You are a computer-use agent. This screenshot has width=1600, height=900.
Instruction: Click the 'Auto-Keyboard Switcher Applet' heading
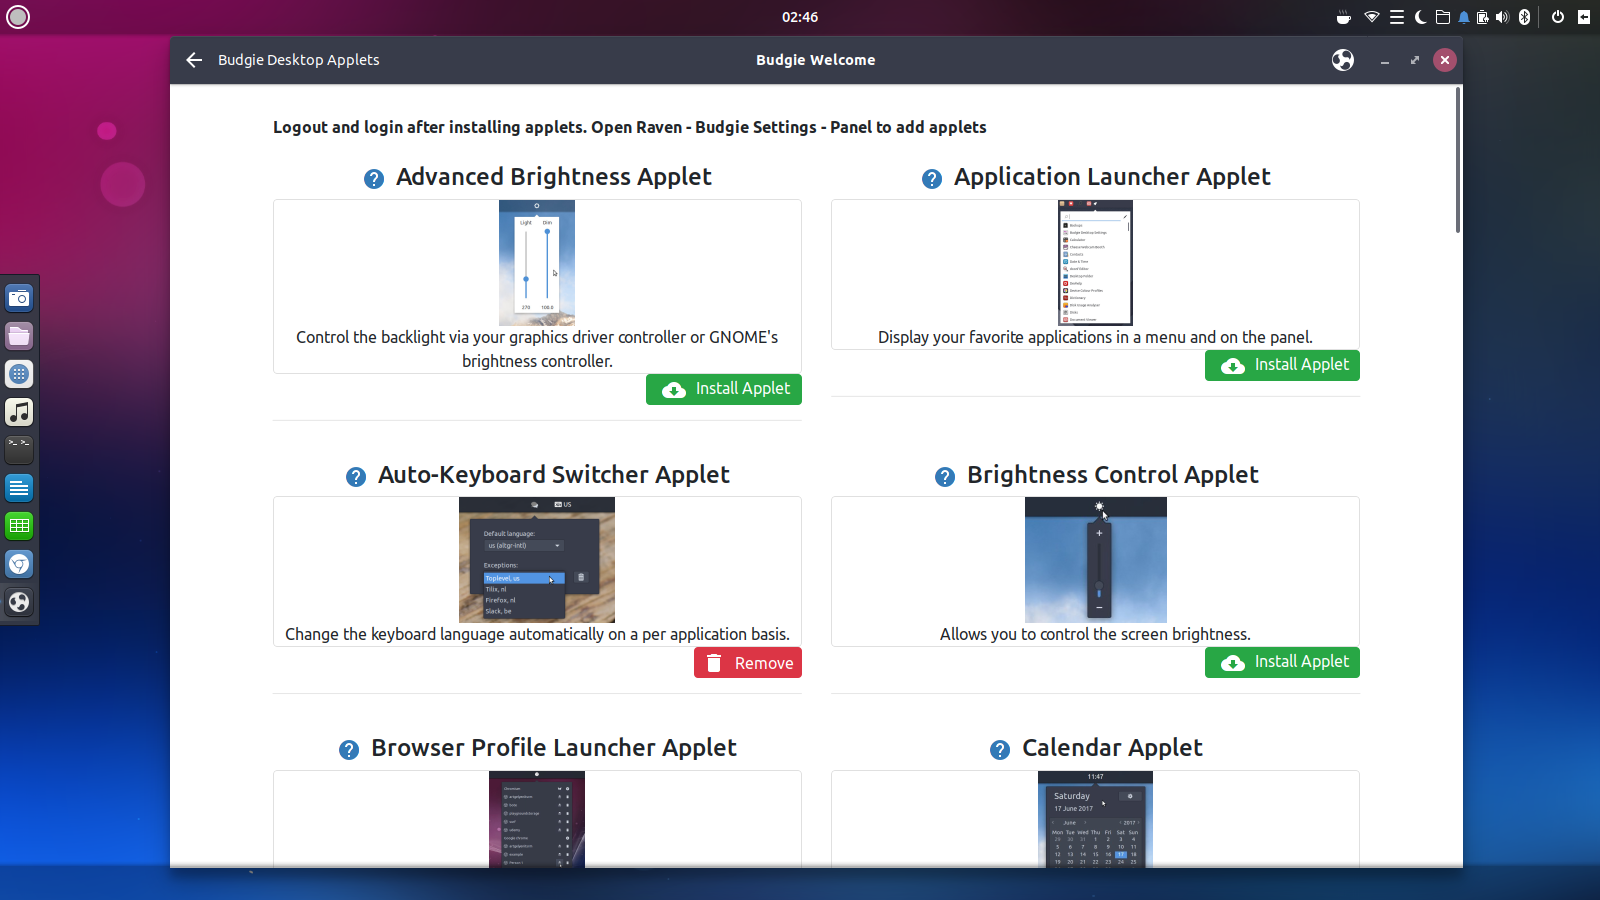(554, 475)
